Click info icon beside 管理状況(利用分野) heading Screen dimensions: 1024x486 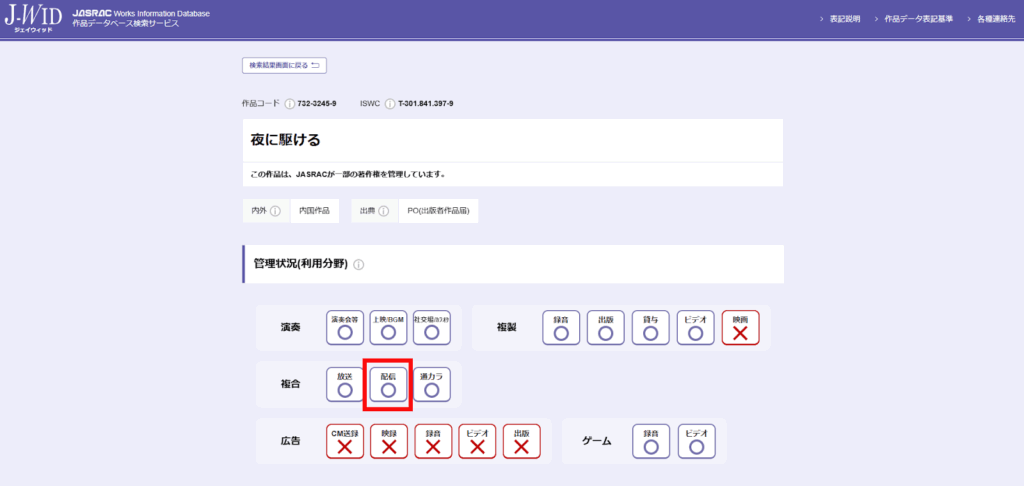tap(359, 265)
